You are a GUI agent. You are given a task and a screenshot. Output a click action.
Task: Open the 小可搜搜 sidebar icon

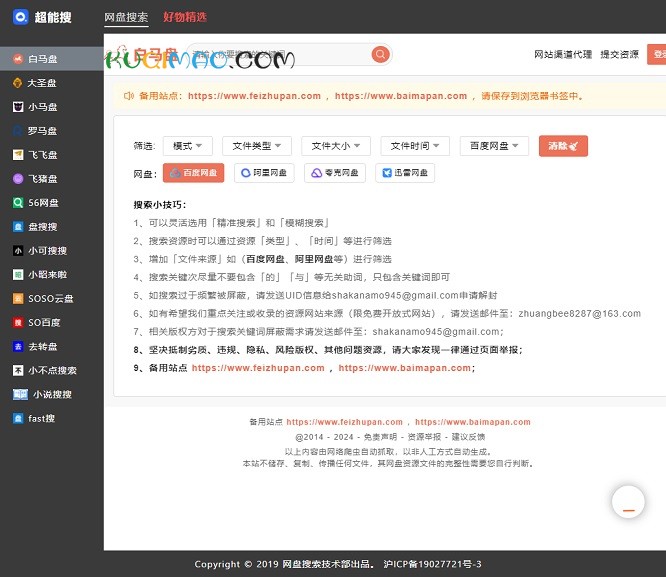click(x=18, y=251)
